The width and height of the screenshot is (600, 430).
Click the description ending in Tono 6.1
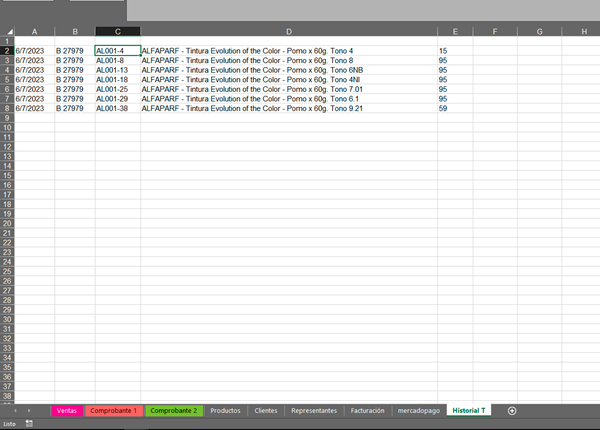click(x=289, y=99)
